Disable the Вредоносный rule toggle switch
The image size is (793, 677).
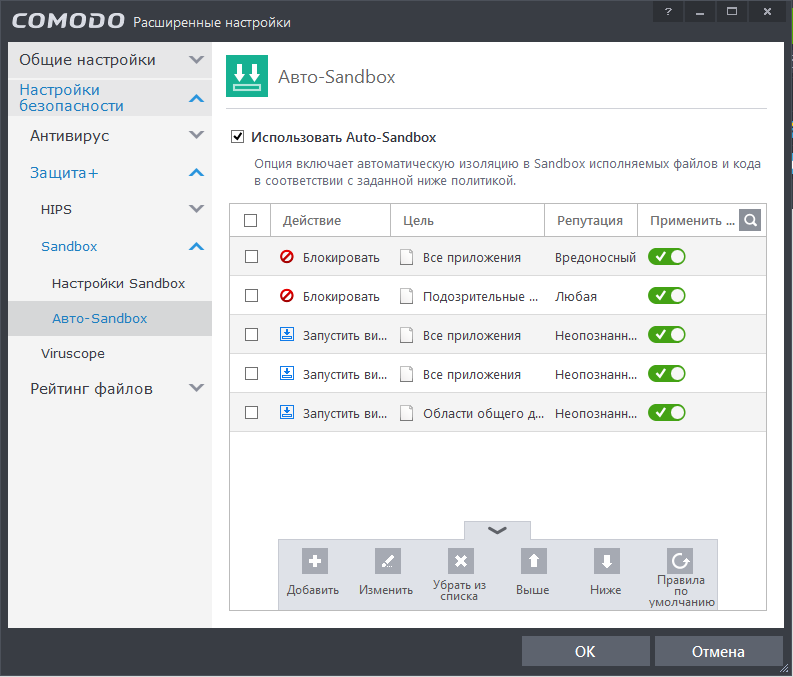[667, 257]
